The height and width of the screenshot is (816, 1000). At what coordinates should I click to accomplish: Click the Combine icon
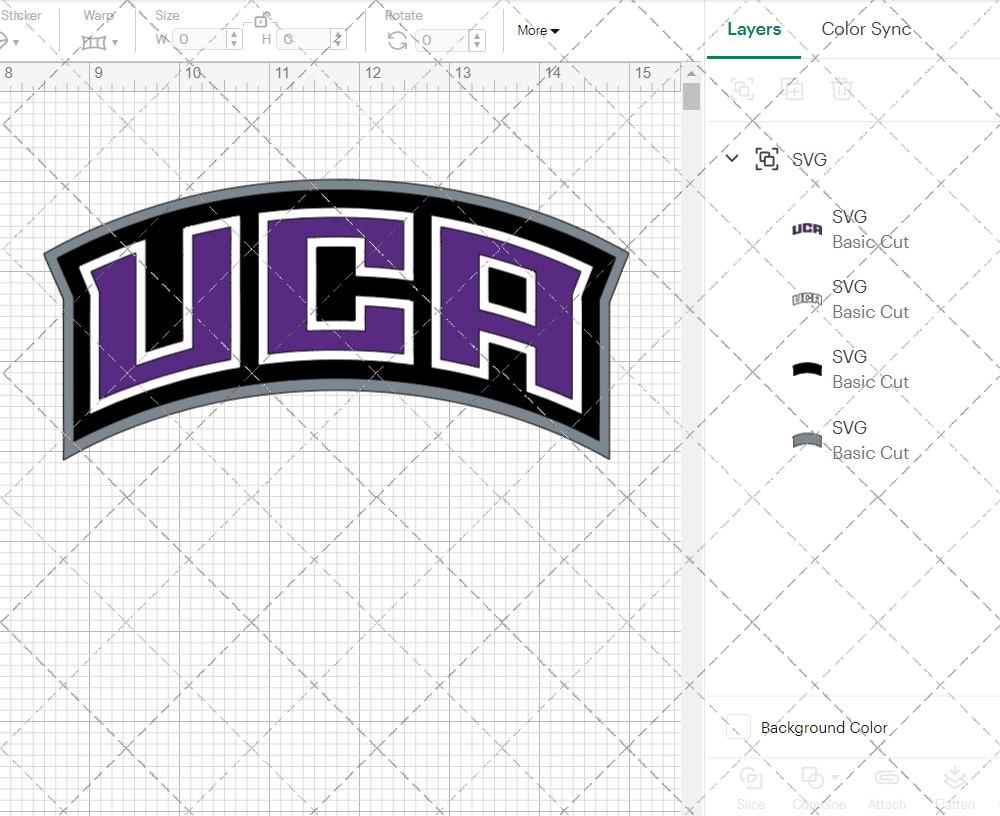pyautogui.click(x=812, y=777)
